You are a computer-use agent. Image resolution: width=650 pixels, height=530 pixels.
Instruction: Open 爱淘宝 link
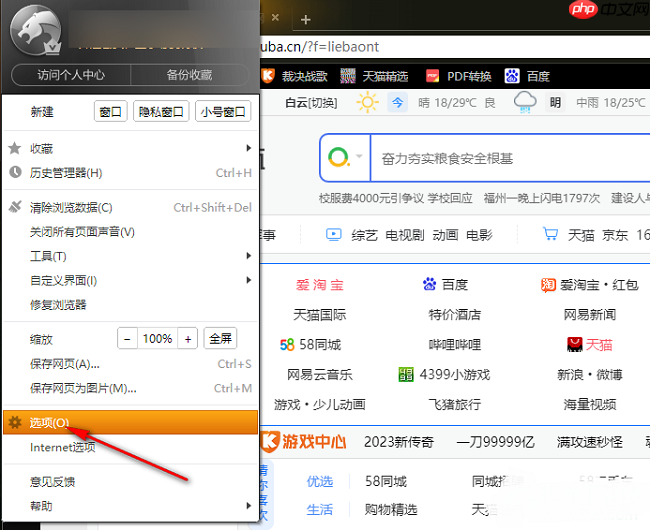point(320,285)
